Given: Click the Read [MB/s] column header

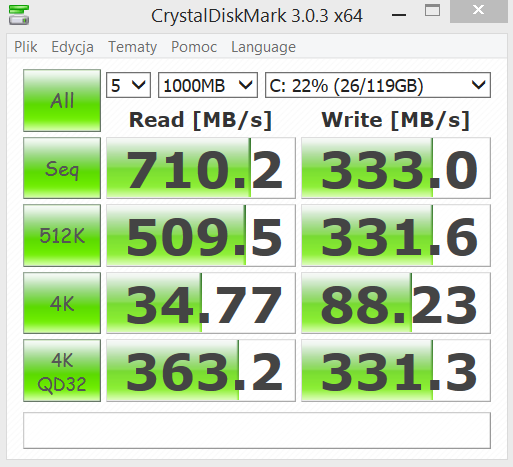Looking at the screenshot, I should 200,120.
